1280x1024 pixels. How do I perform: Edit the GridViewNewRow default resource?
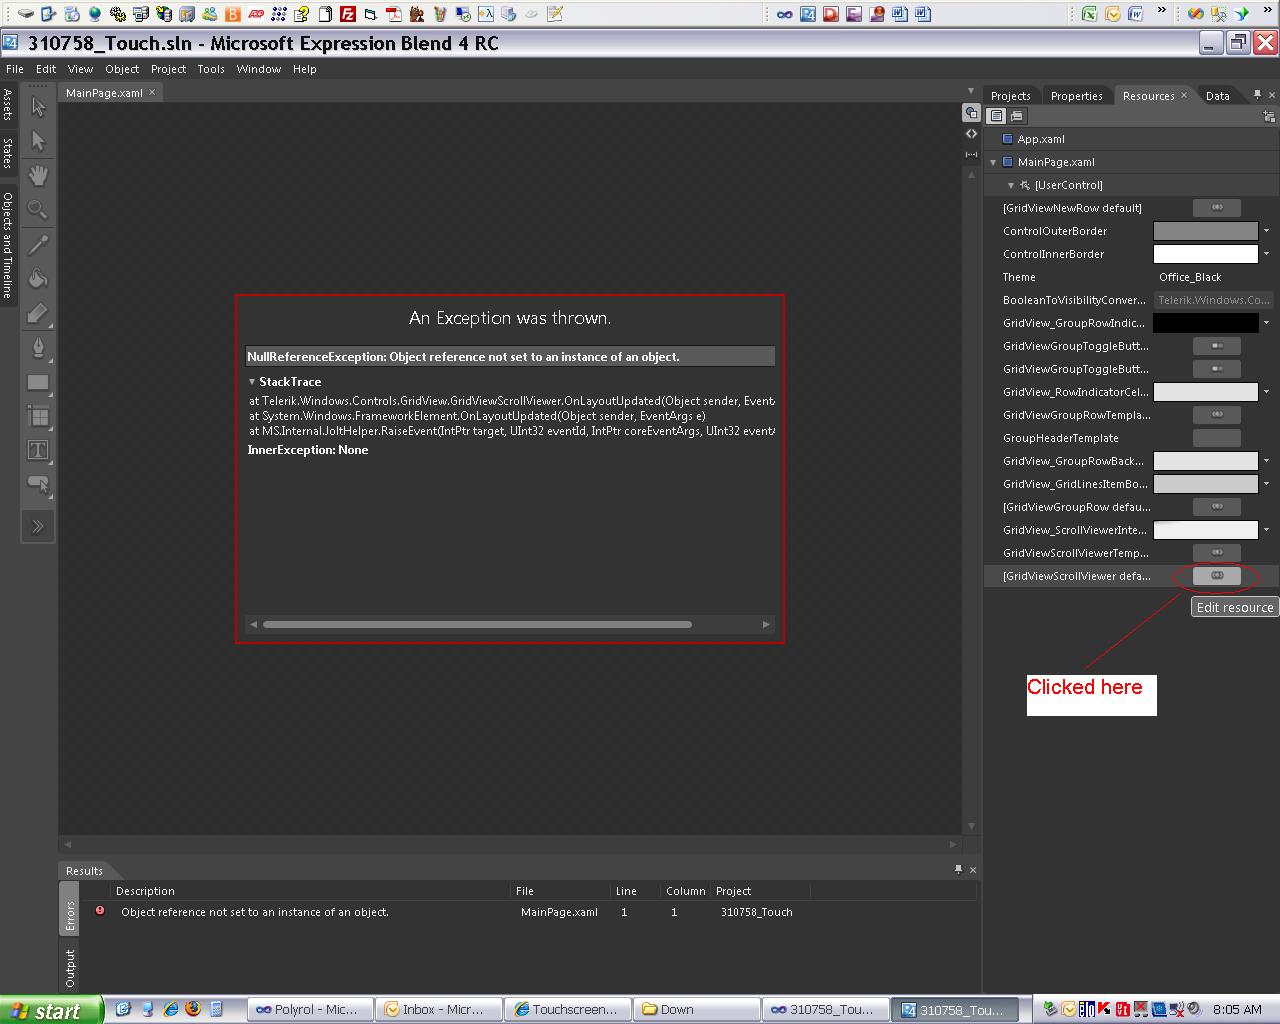1217,208
